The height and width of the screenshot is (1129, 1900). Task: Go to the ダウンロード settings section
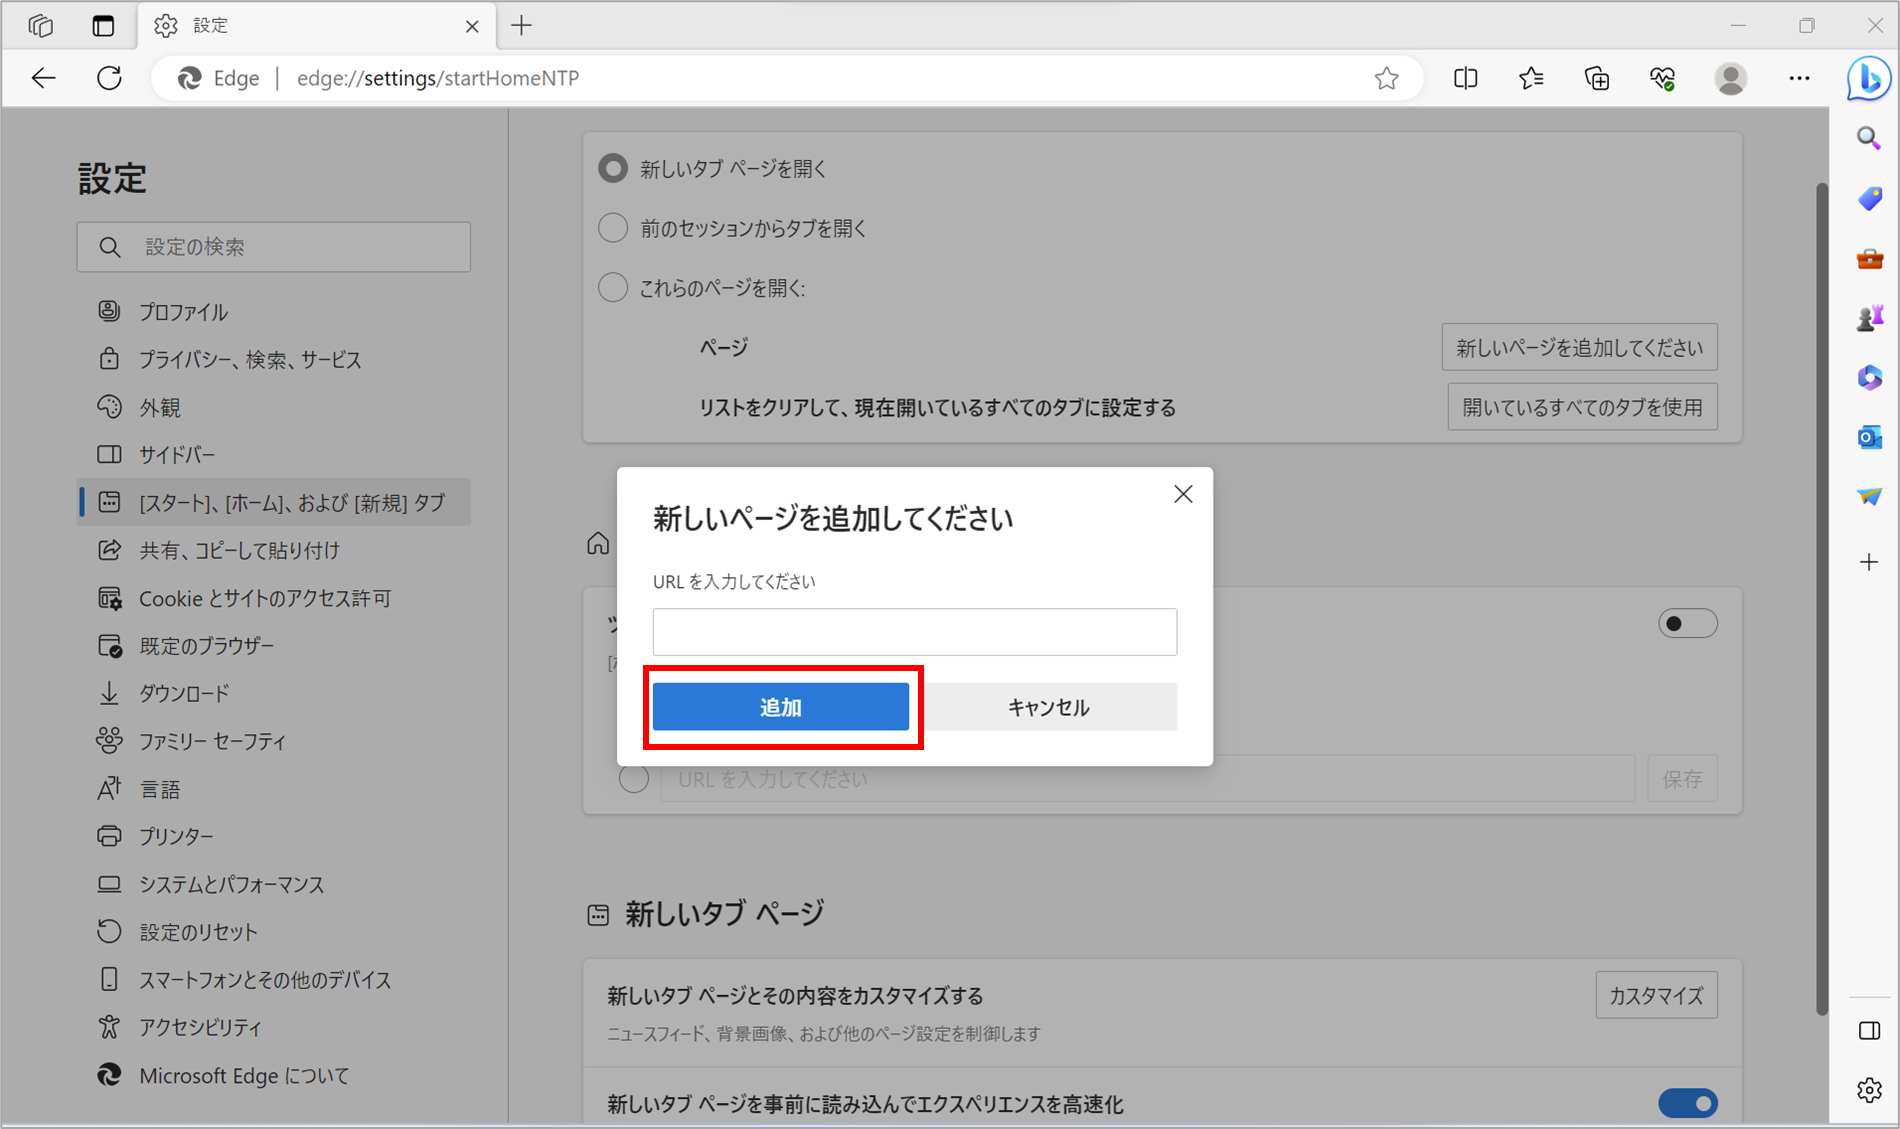point(184,693)
